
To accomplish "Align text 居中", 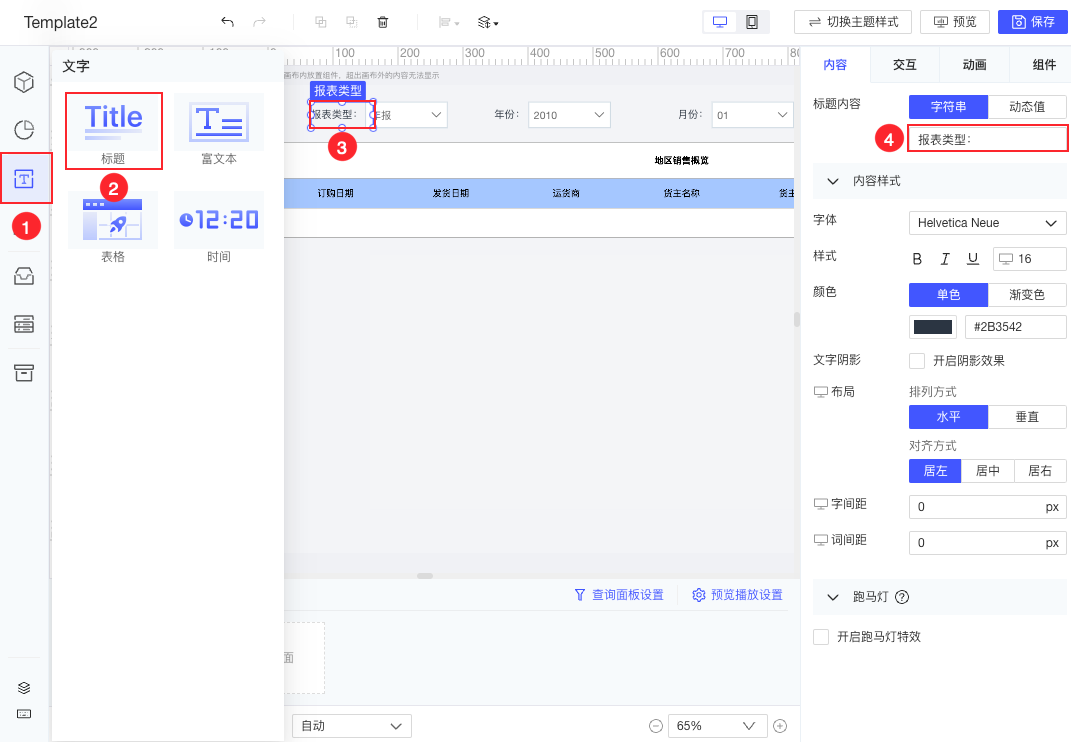I will coord(988,471).
